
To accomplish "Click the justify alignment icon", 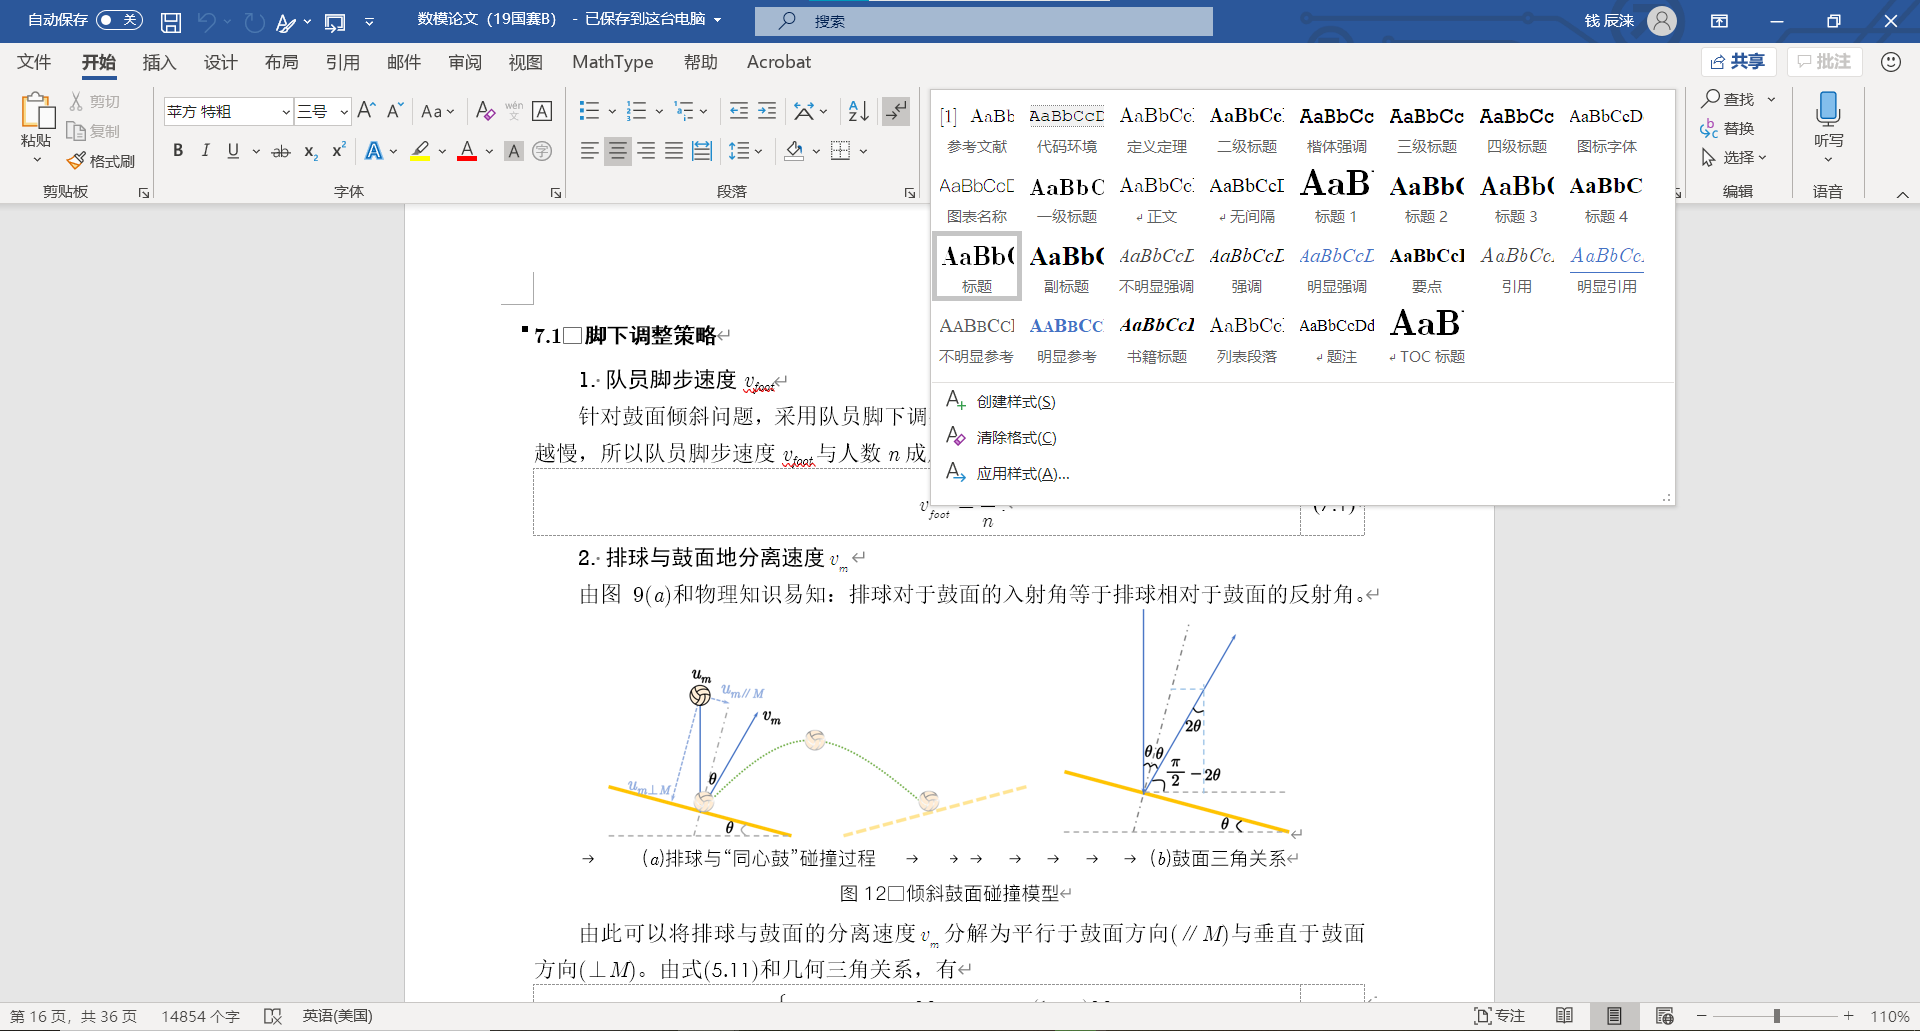I will [674, 151].
